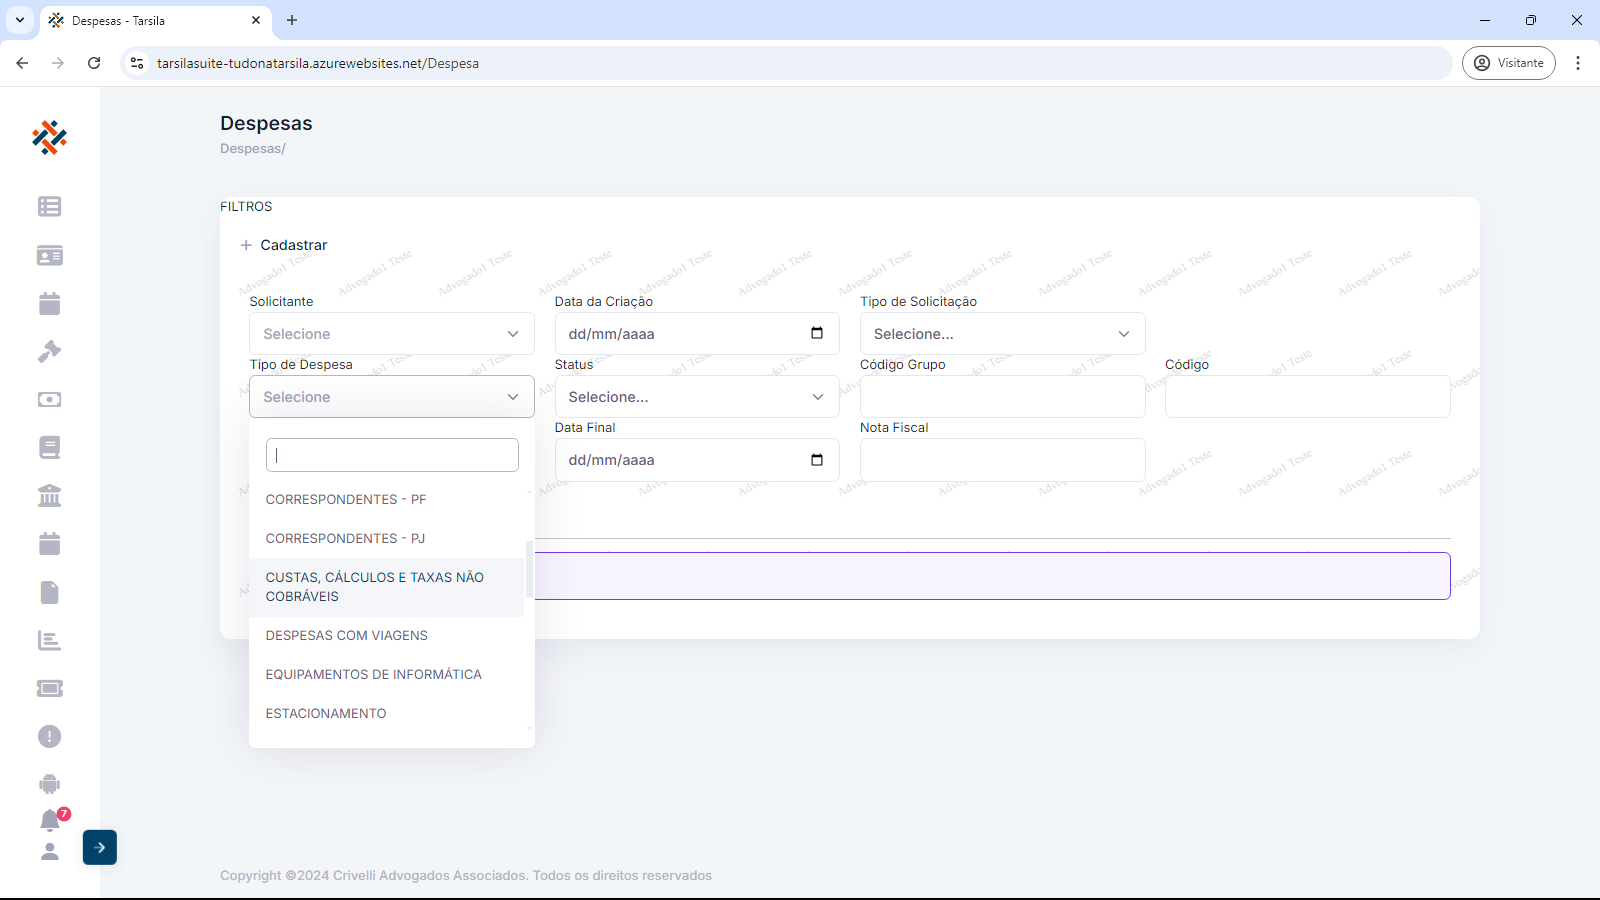
Task: Open the notifications bell icon
Action: [50, 820]
